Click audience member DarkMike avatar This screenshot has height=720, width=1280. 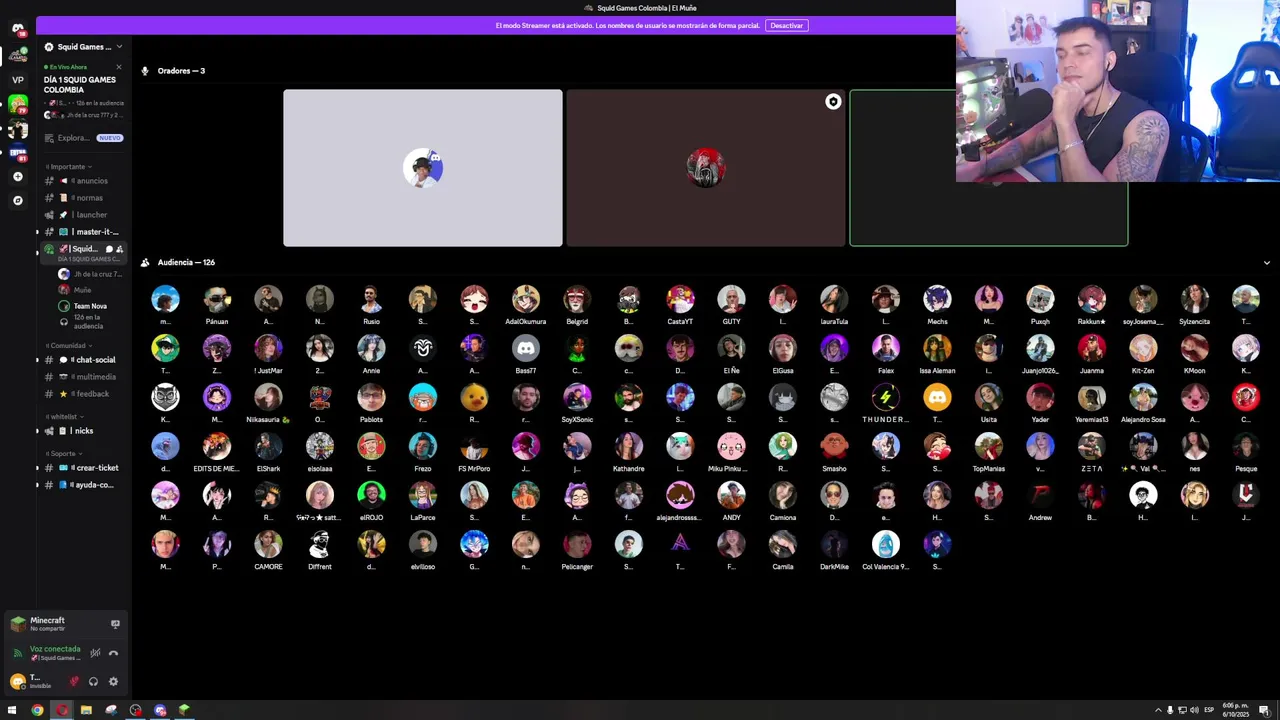[x=834, y=544]
